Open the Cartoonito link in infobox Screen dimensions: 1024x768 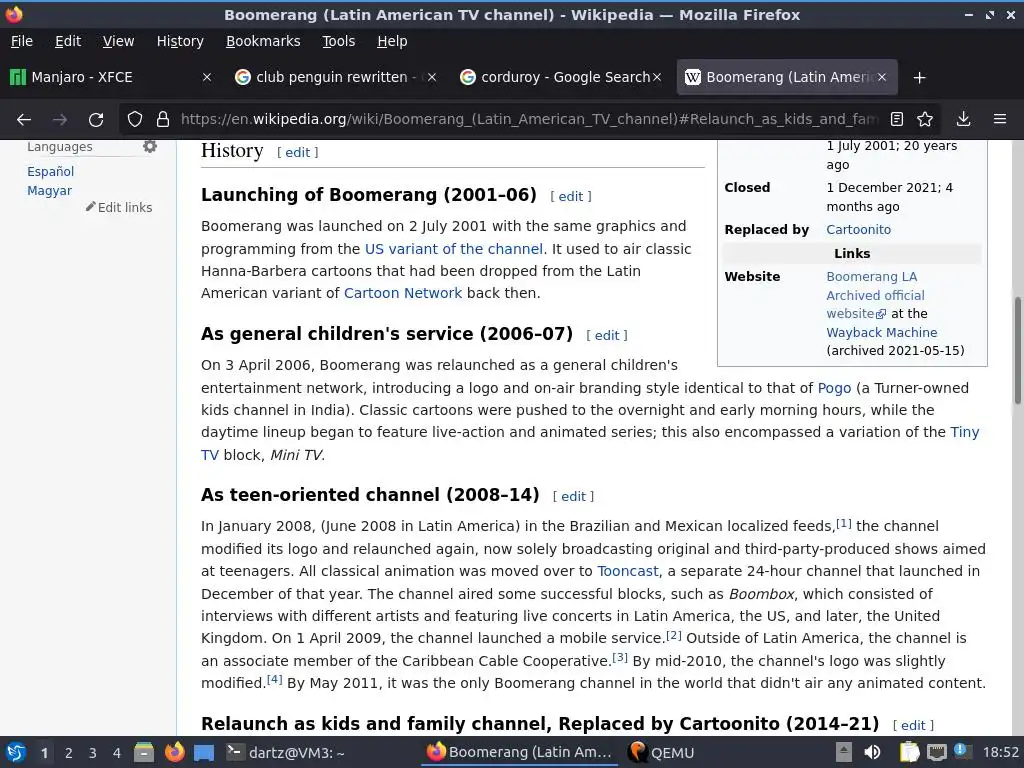pyautogui.click(x=858, y=230)
